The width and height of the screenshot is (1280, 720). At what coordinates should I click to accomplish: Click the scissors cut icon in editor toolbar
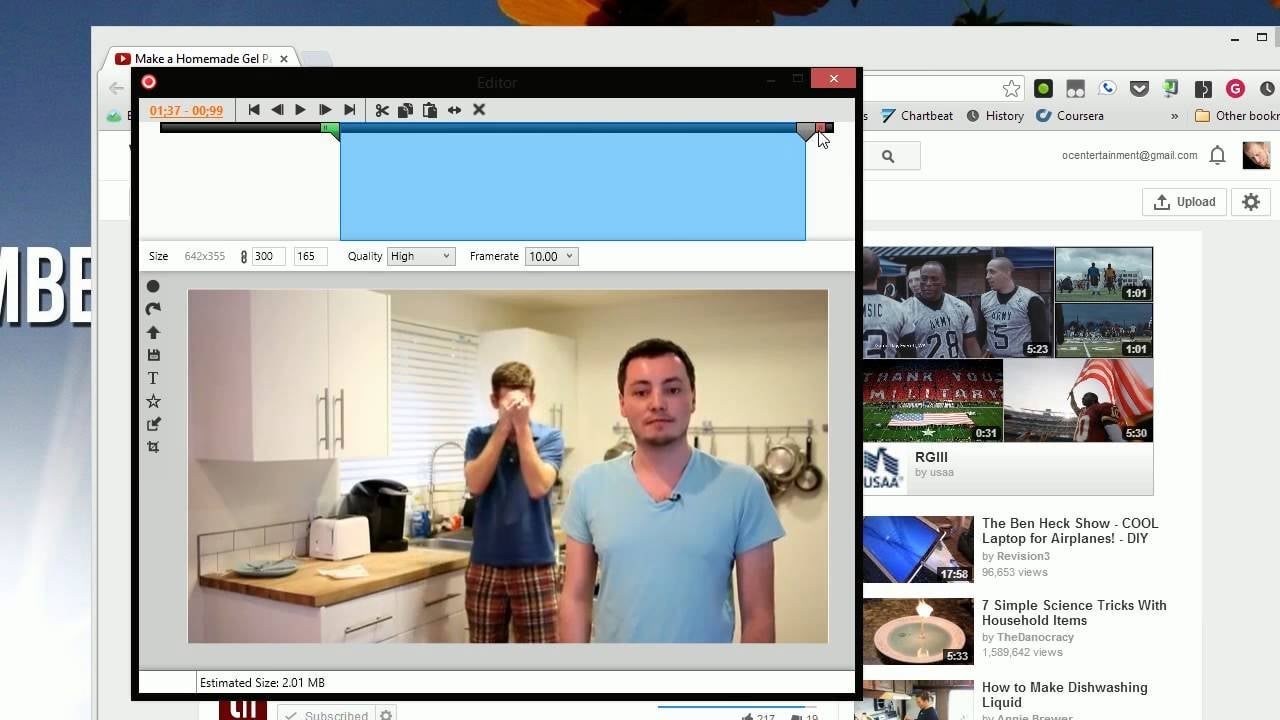(382, 110)
